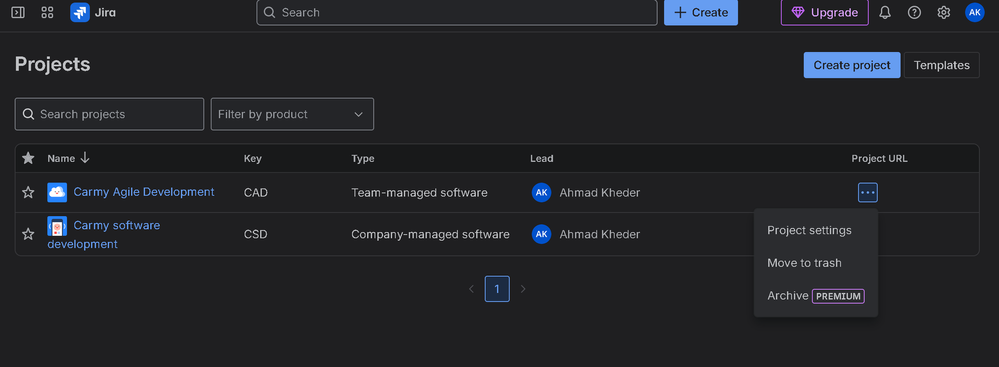Image resolution: width=999 pixels, height=367 pixels.
Task: Go to next page arrow
Action: [523, 289]
